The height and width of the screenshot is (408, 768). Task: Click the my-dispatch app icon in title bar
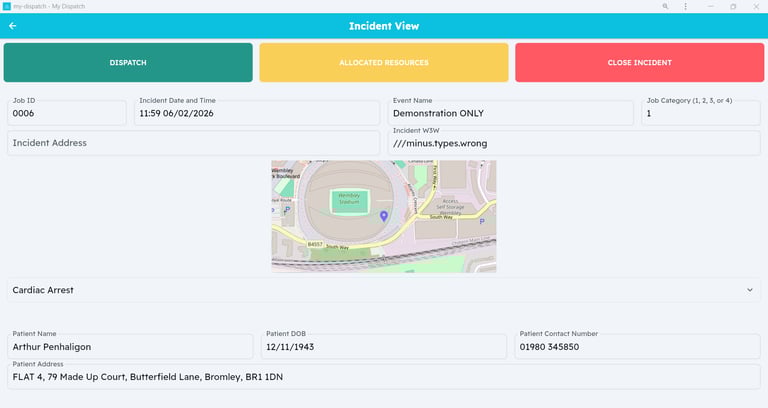6,6
